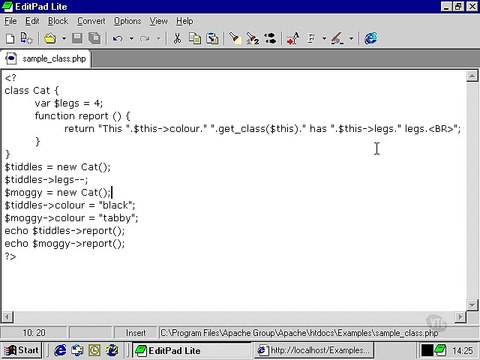Open the Help menu
The width and height of the screenshot is (480, 360).
(184, 21)
